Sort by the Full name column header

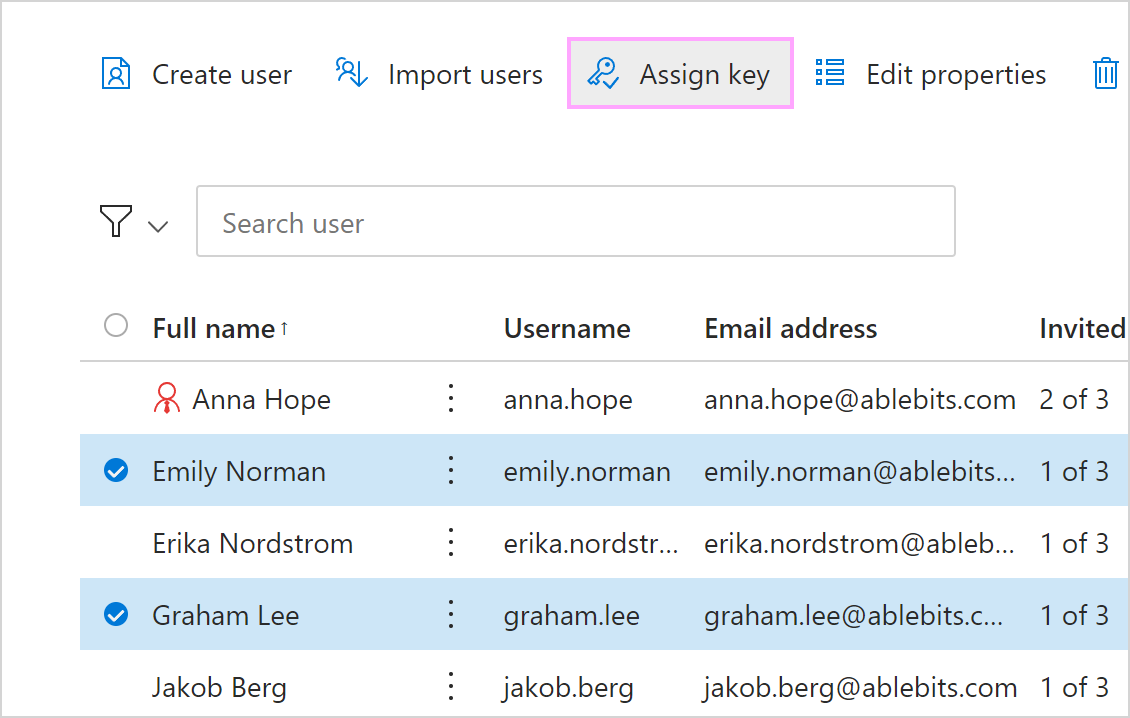click(x=214, y=329)
